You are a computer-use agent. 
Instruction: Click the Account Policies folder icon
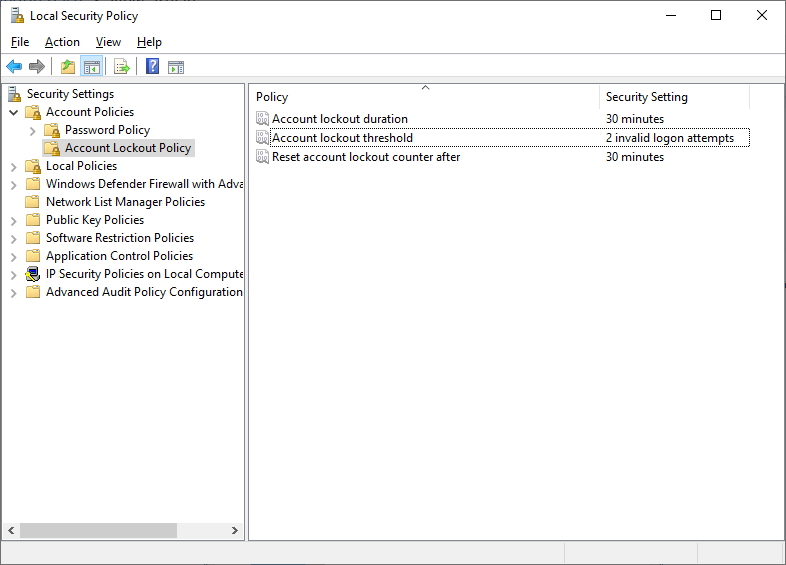coord(33,112)
